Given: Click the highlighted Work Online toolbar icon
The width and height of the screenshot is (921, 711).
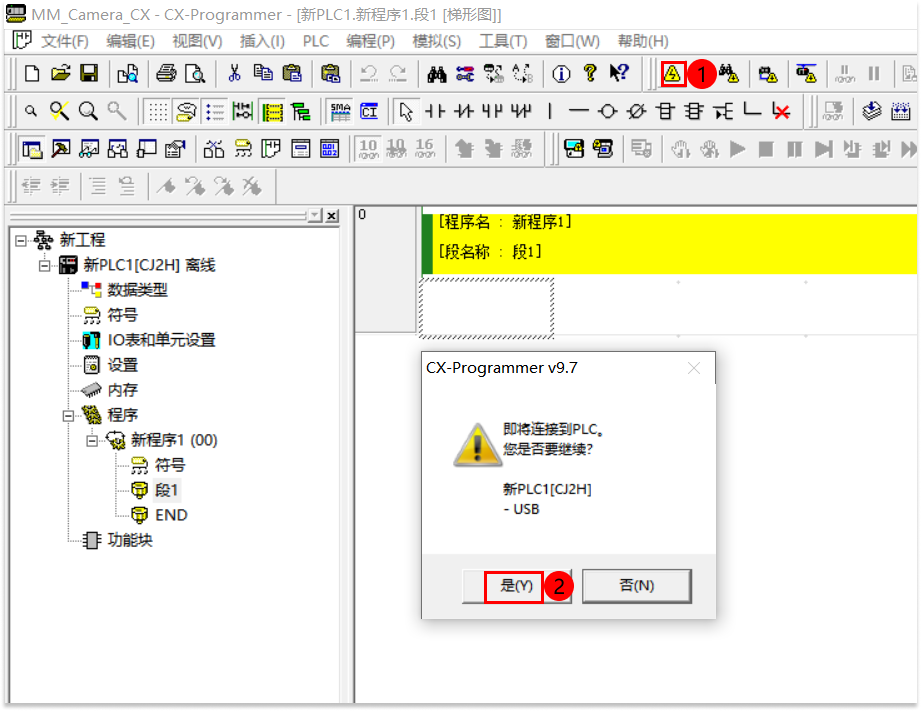Looking at the screenshot, I should click(671, 74).
